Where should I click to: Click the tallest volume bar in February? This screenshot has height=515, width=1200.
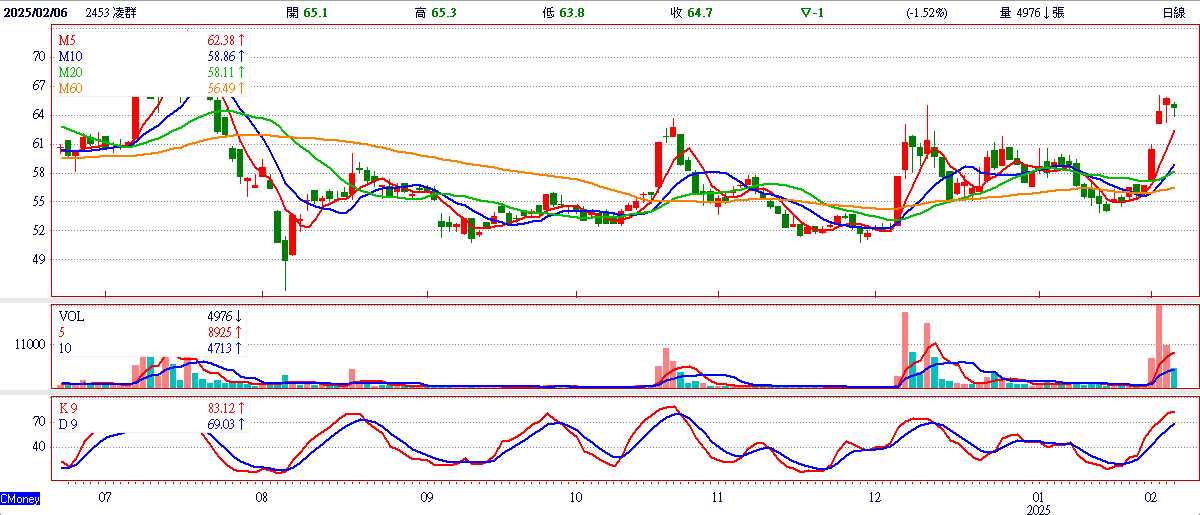pos(1159,346)
